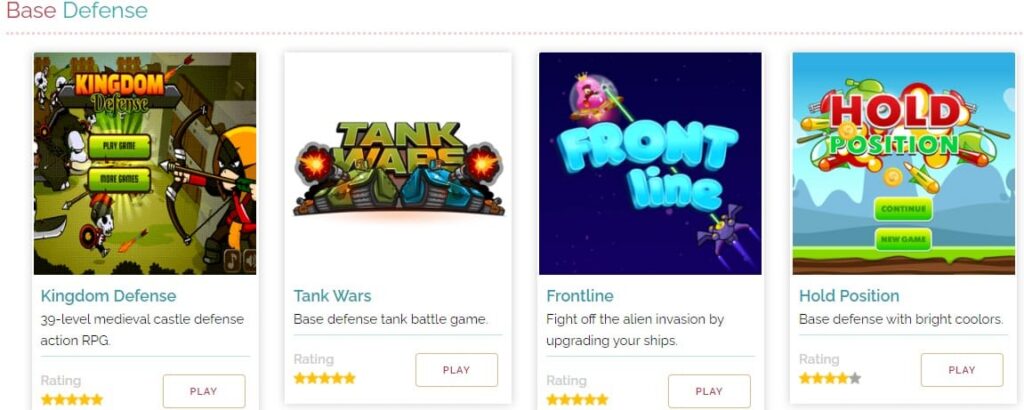Open the Frontline game thumbnail
1024x410 pixels.
tap(650, 163)
